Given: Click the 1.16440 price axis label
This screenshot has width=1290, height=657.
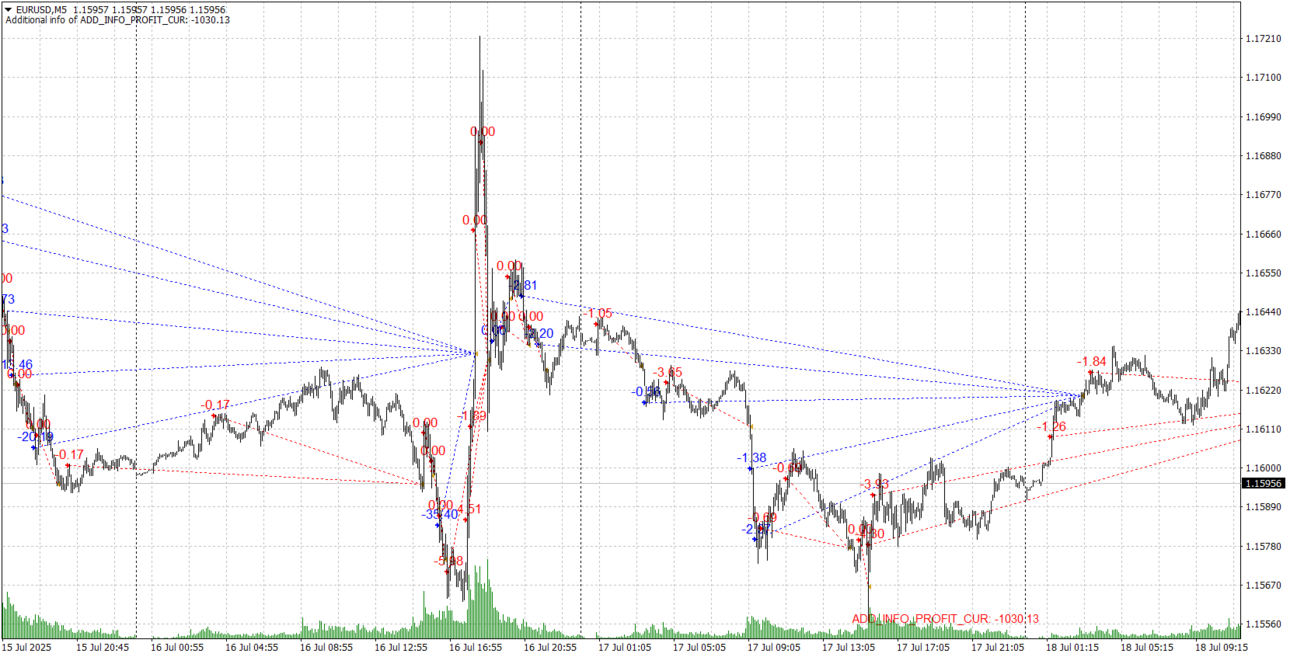Looking at the screenshot, I should click(x=1263, y=312).
